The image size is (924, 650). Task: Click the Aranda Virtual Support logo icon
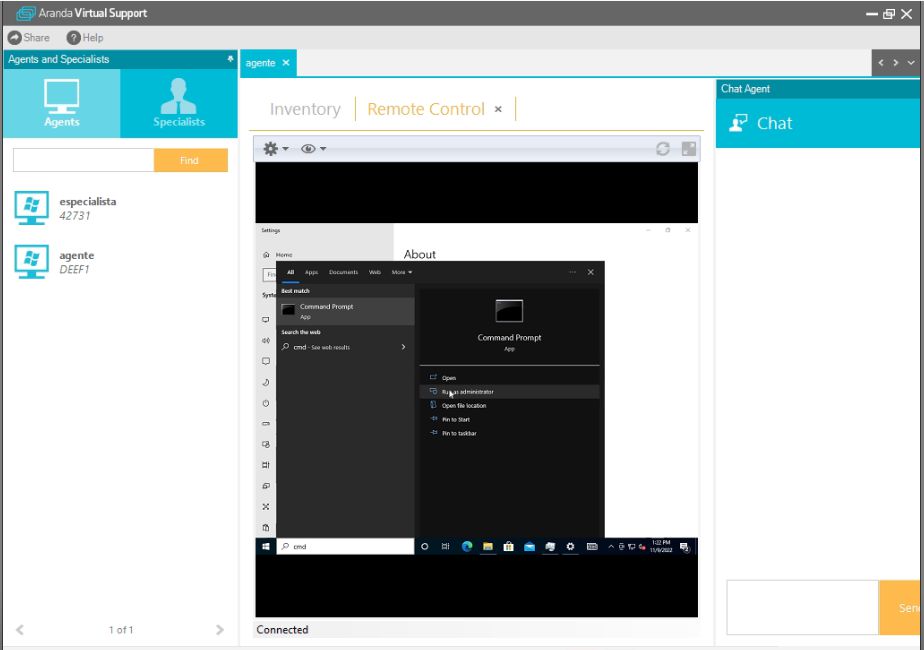coord(25,13)
